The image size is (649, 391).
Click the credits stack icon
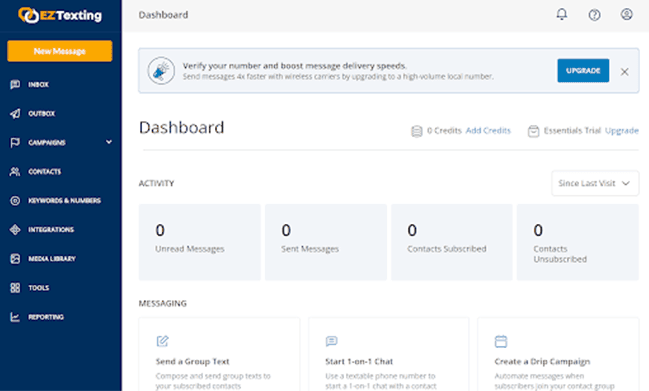coord(416,131)
